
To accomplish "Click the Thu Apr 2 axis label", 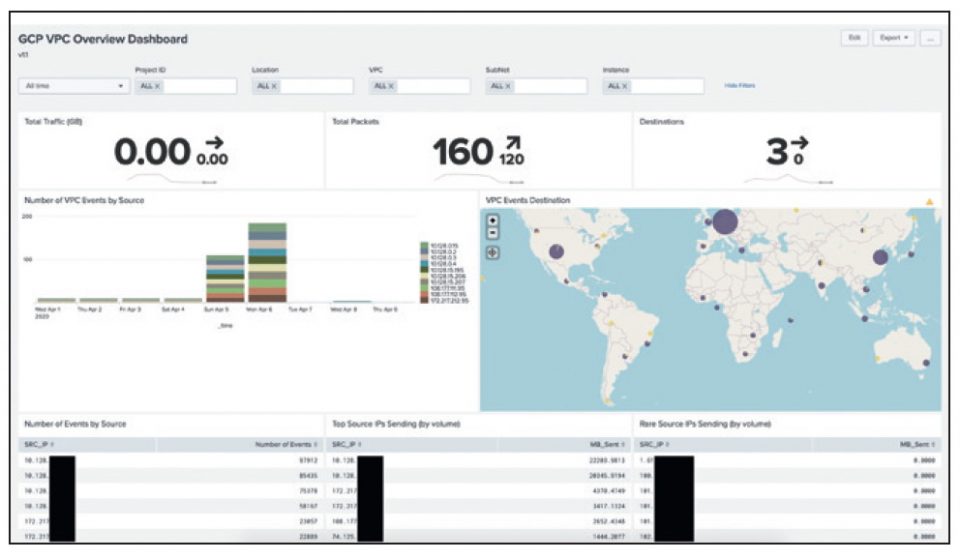I will [x=90, y=310].
